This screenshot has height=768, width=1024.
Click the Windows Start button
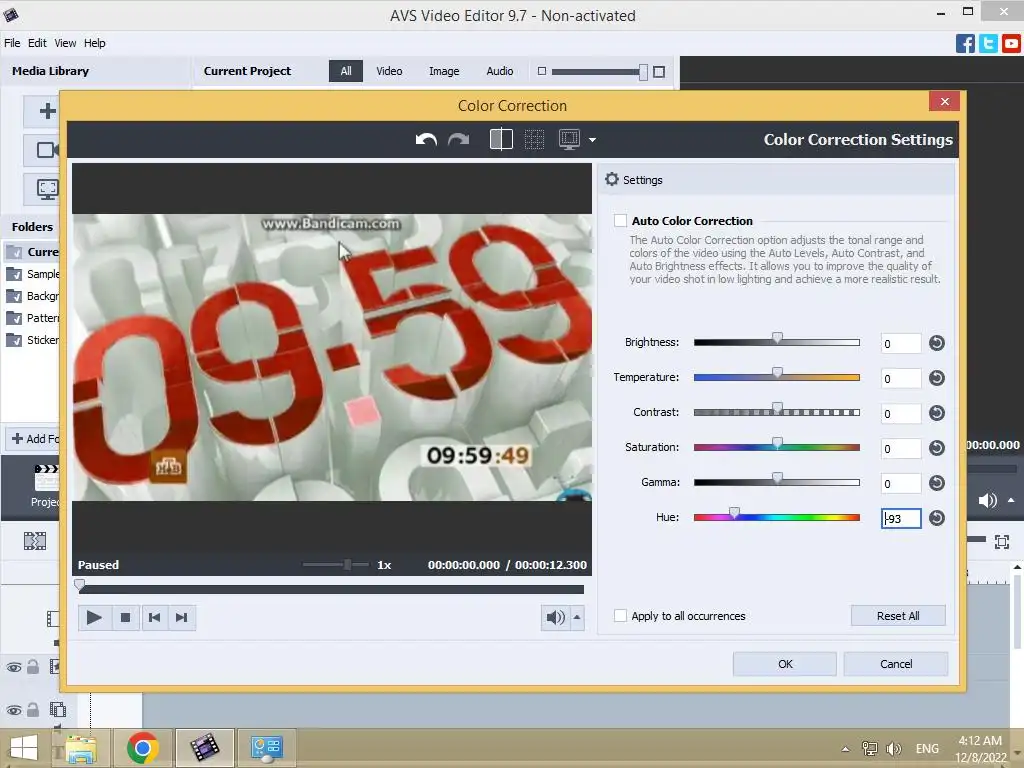[24, 748]
